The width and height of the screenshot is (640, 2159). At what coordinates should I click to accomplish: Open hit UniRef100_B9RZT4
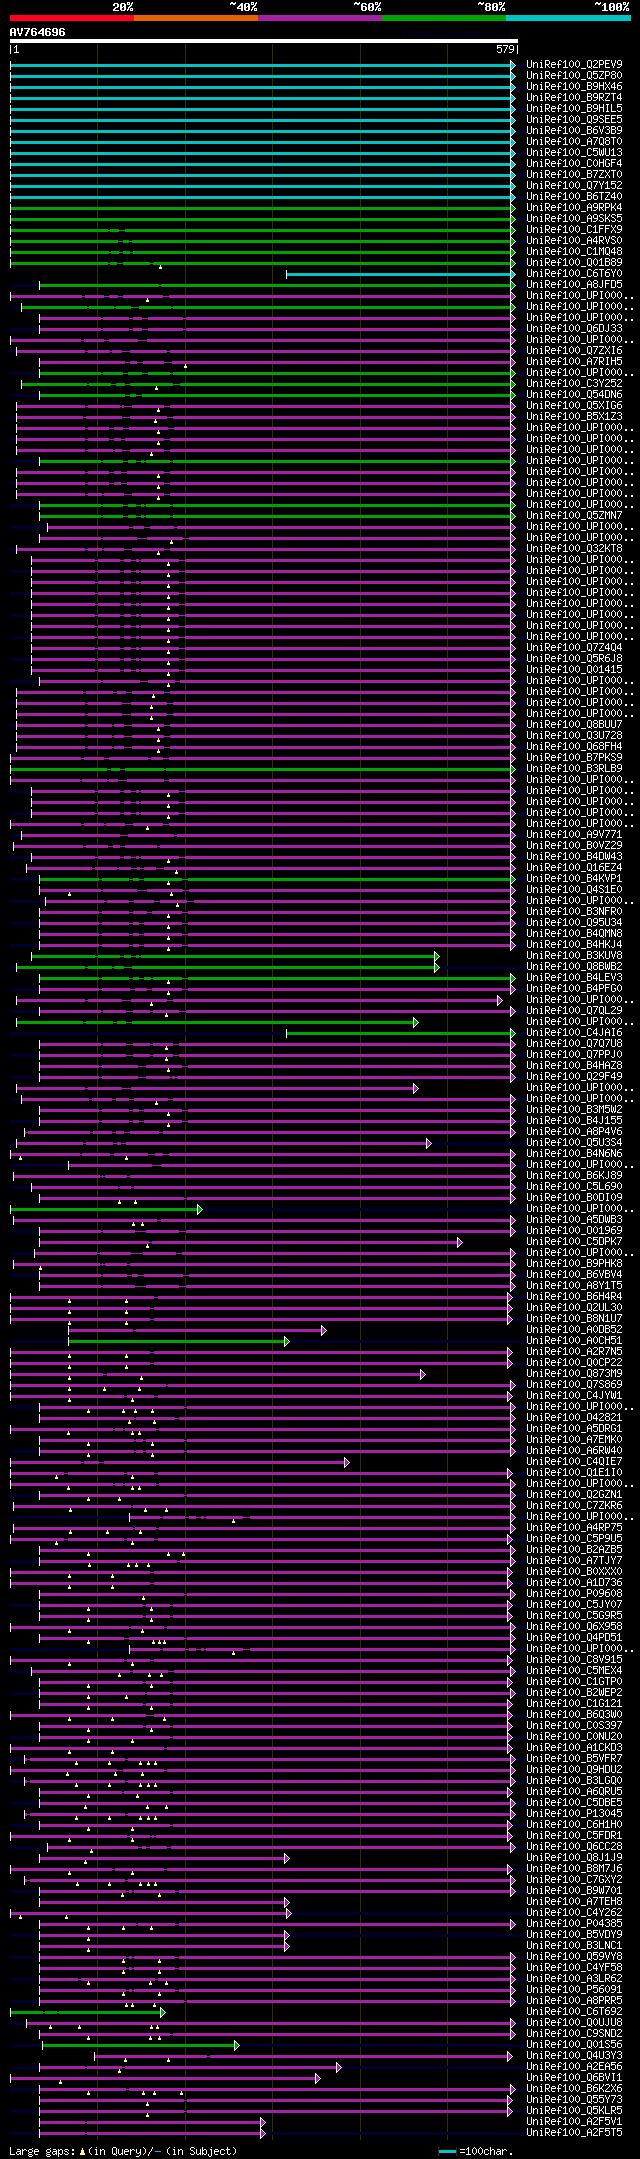(x=574, y=97)
